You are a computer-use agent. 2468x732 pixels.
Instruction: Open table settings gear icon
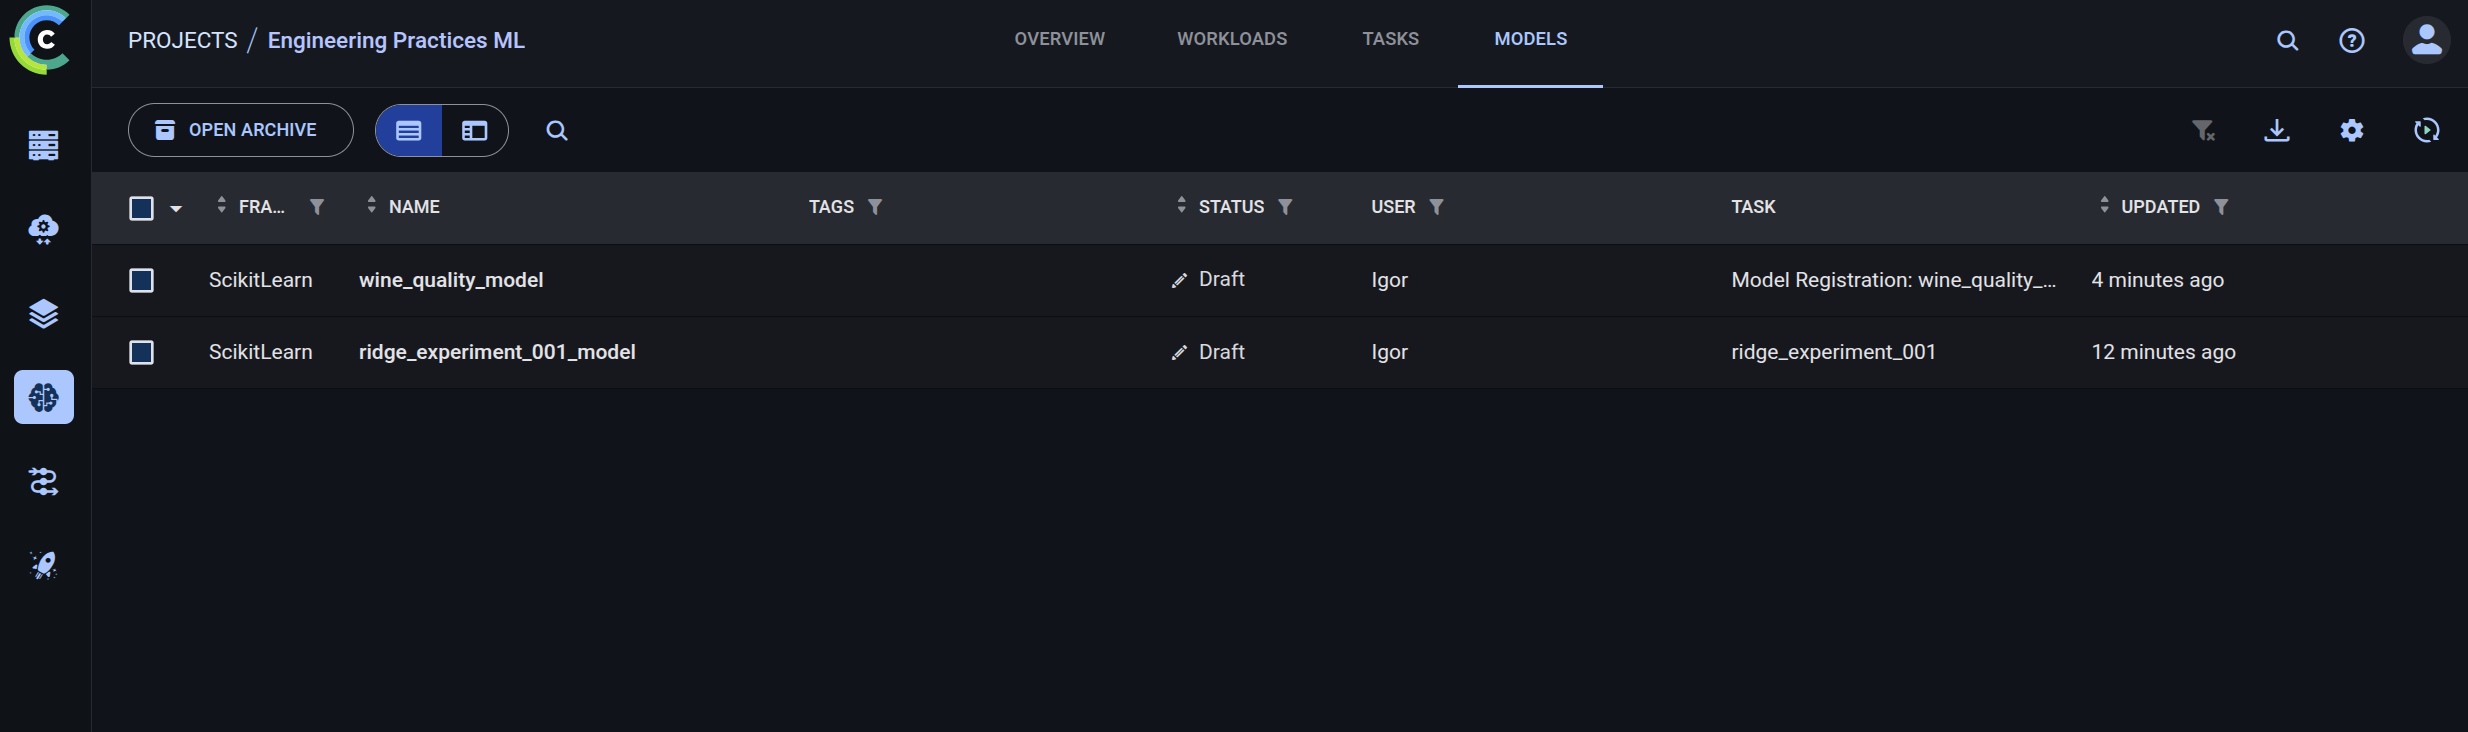[2352, 131]
